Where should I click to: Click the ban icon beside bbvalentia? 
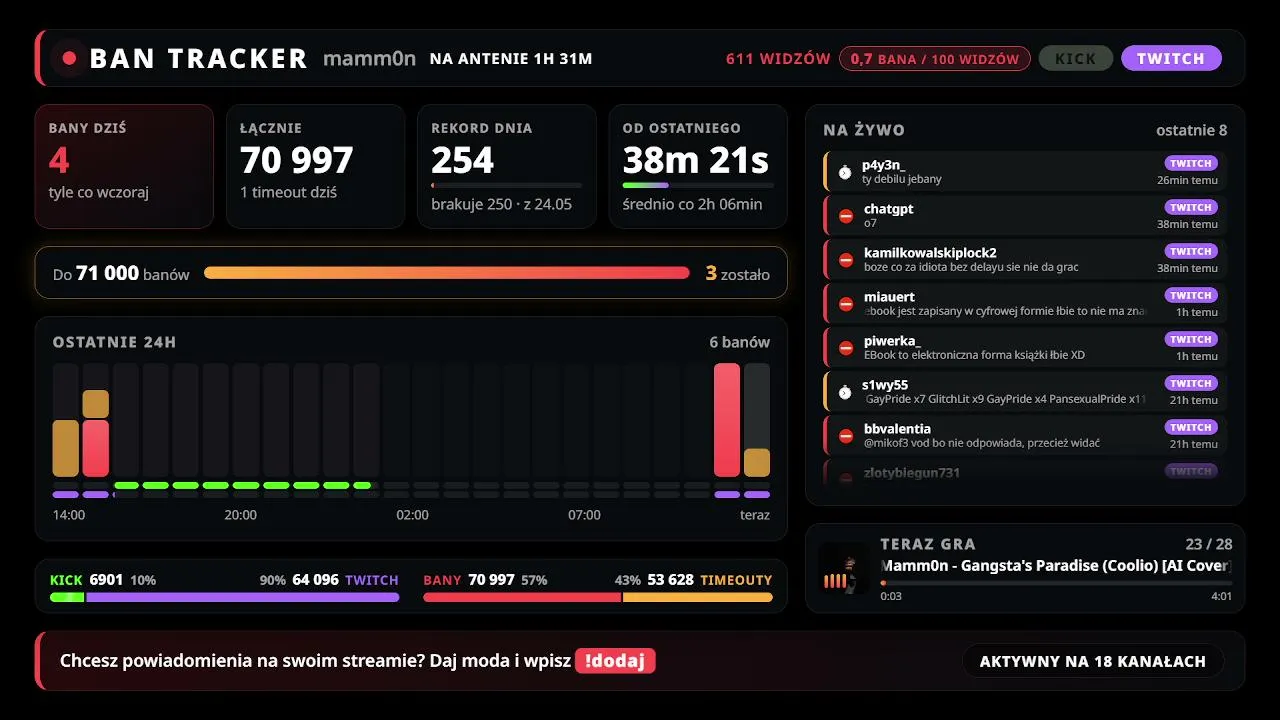(846, 436)
